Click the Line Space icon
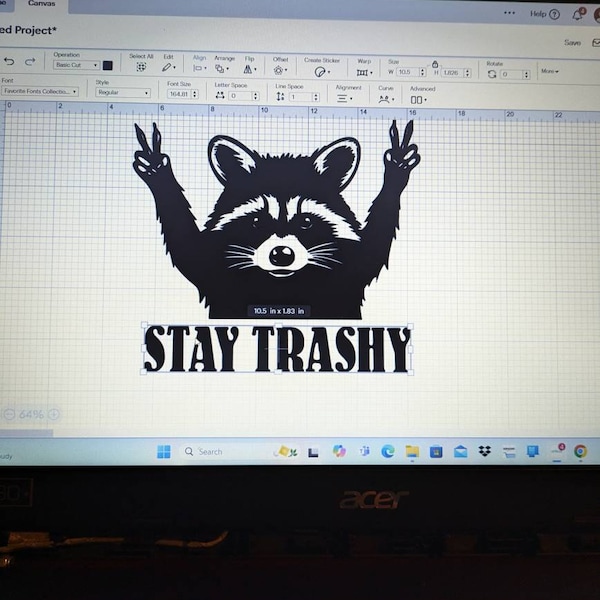 (280, 96)
